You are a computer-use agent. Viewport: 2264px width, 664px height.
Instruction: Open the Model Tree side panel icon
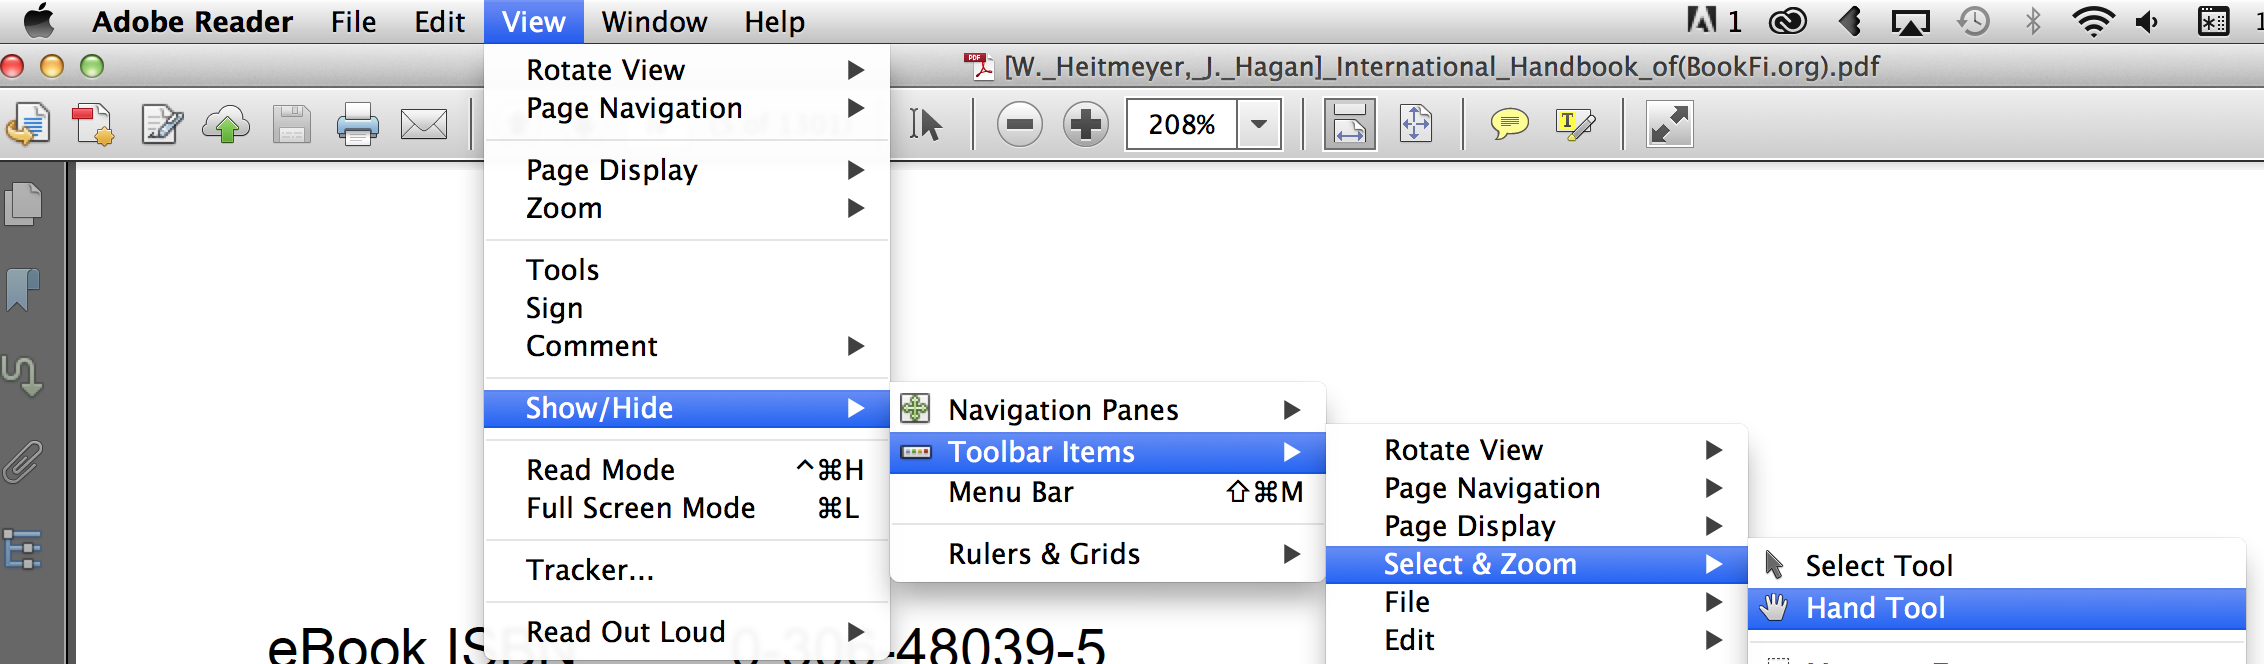[23, 549]
